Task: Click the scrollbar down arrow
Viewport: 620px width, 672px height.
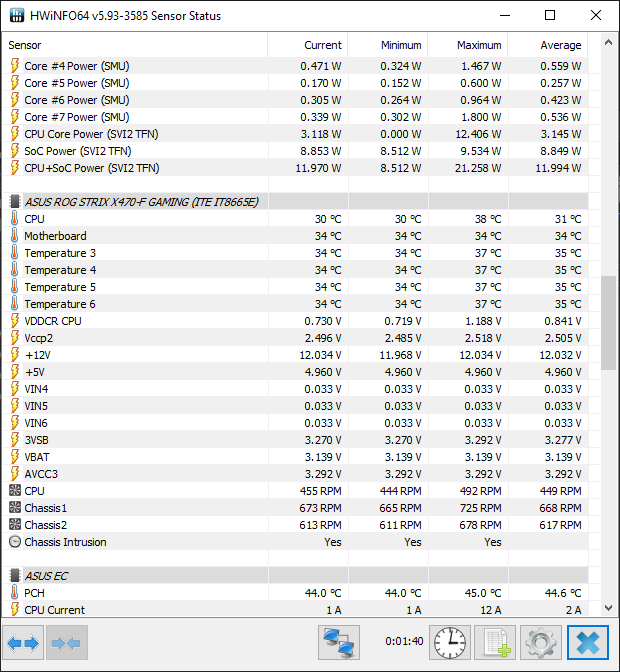Action: (x=608, y=608)
